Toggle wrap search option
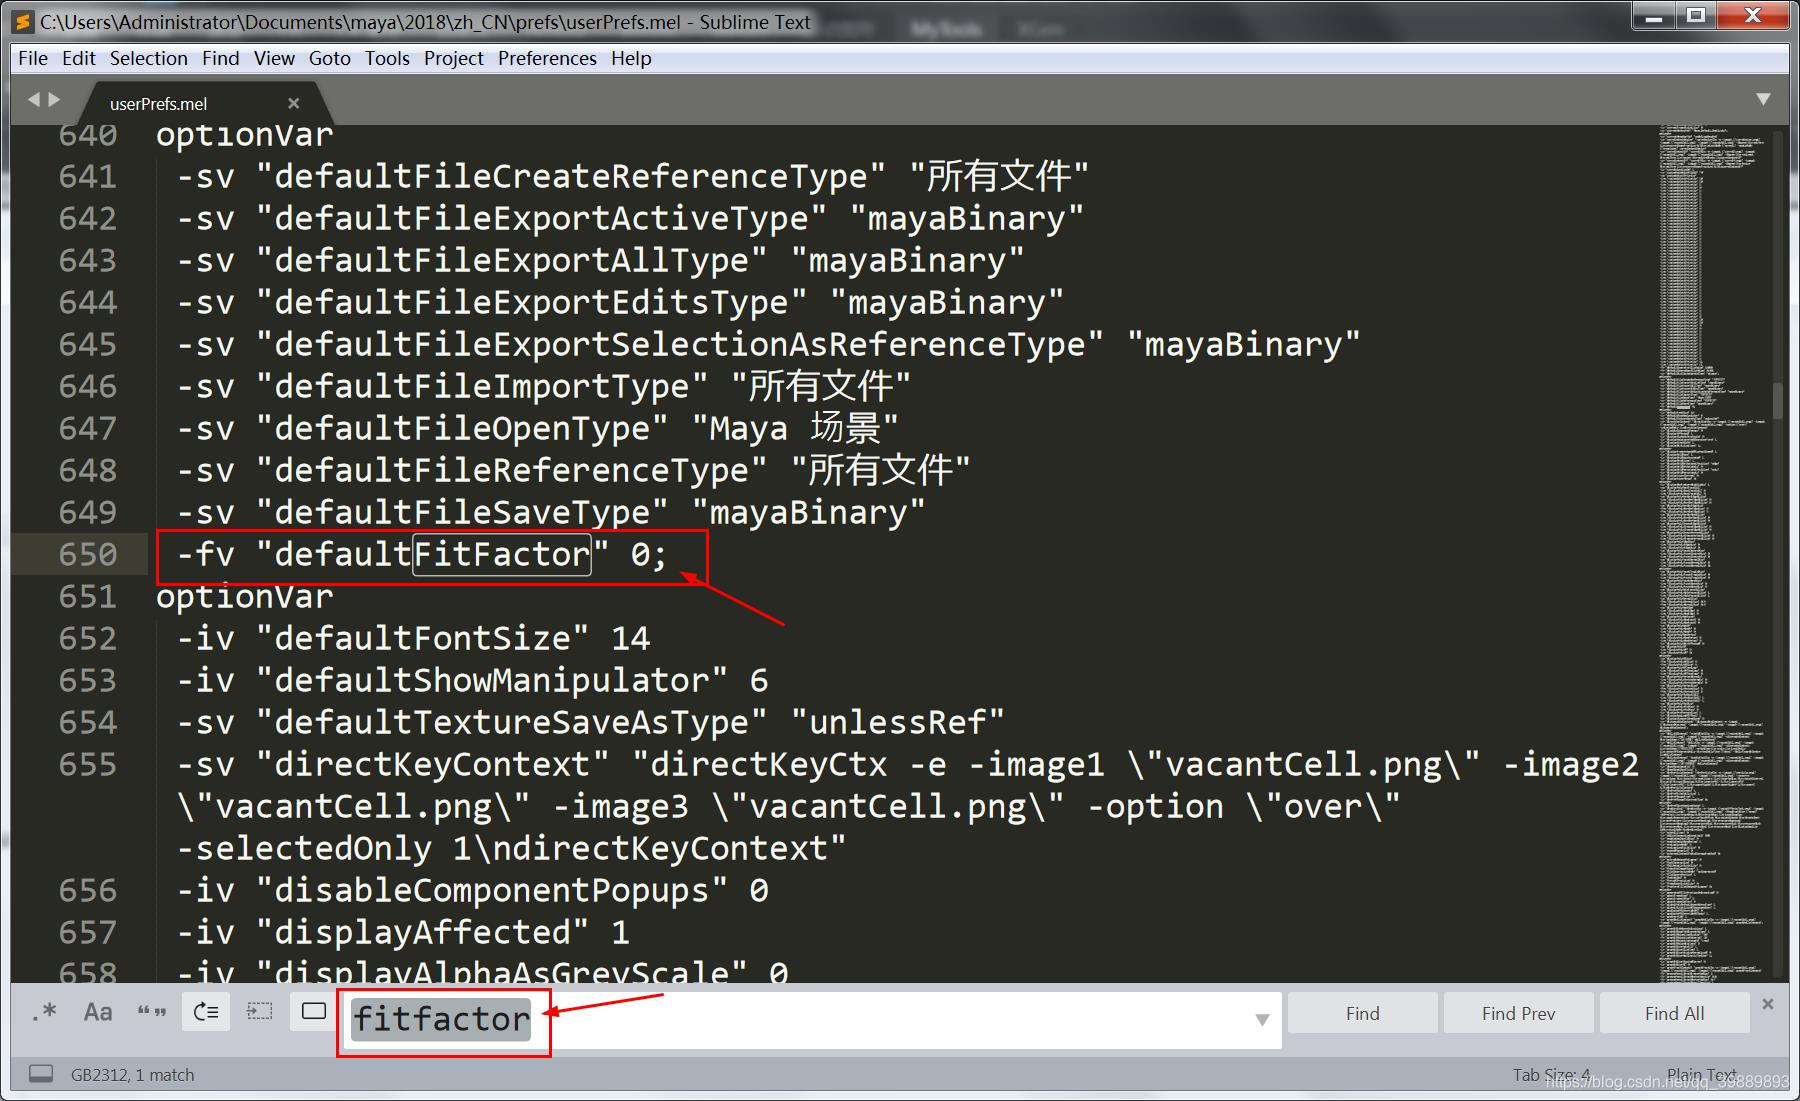The width and height of the screenshot is (1800, 1101). (206, 1012)
